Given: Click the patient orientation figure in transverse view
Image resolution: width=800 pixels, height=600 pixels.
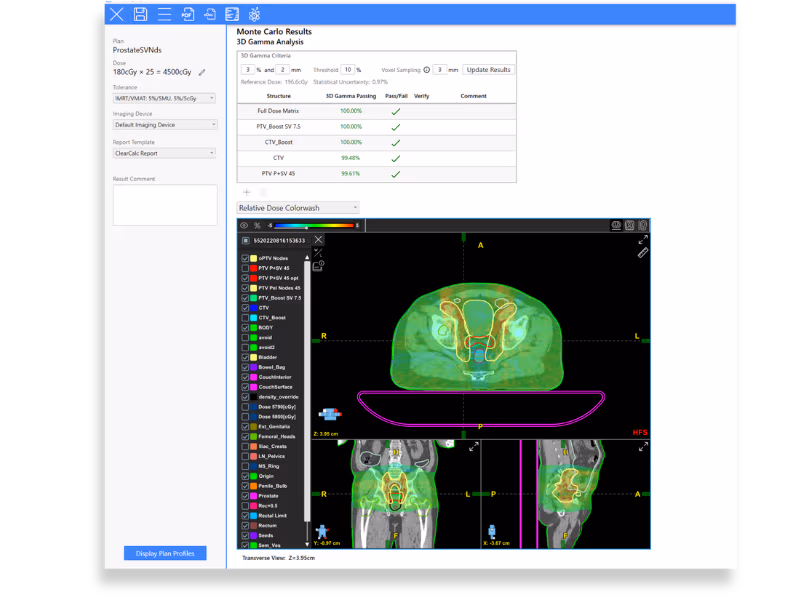Looking at the screenshot, I should point(330,414).
